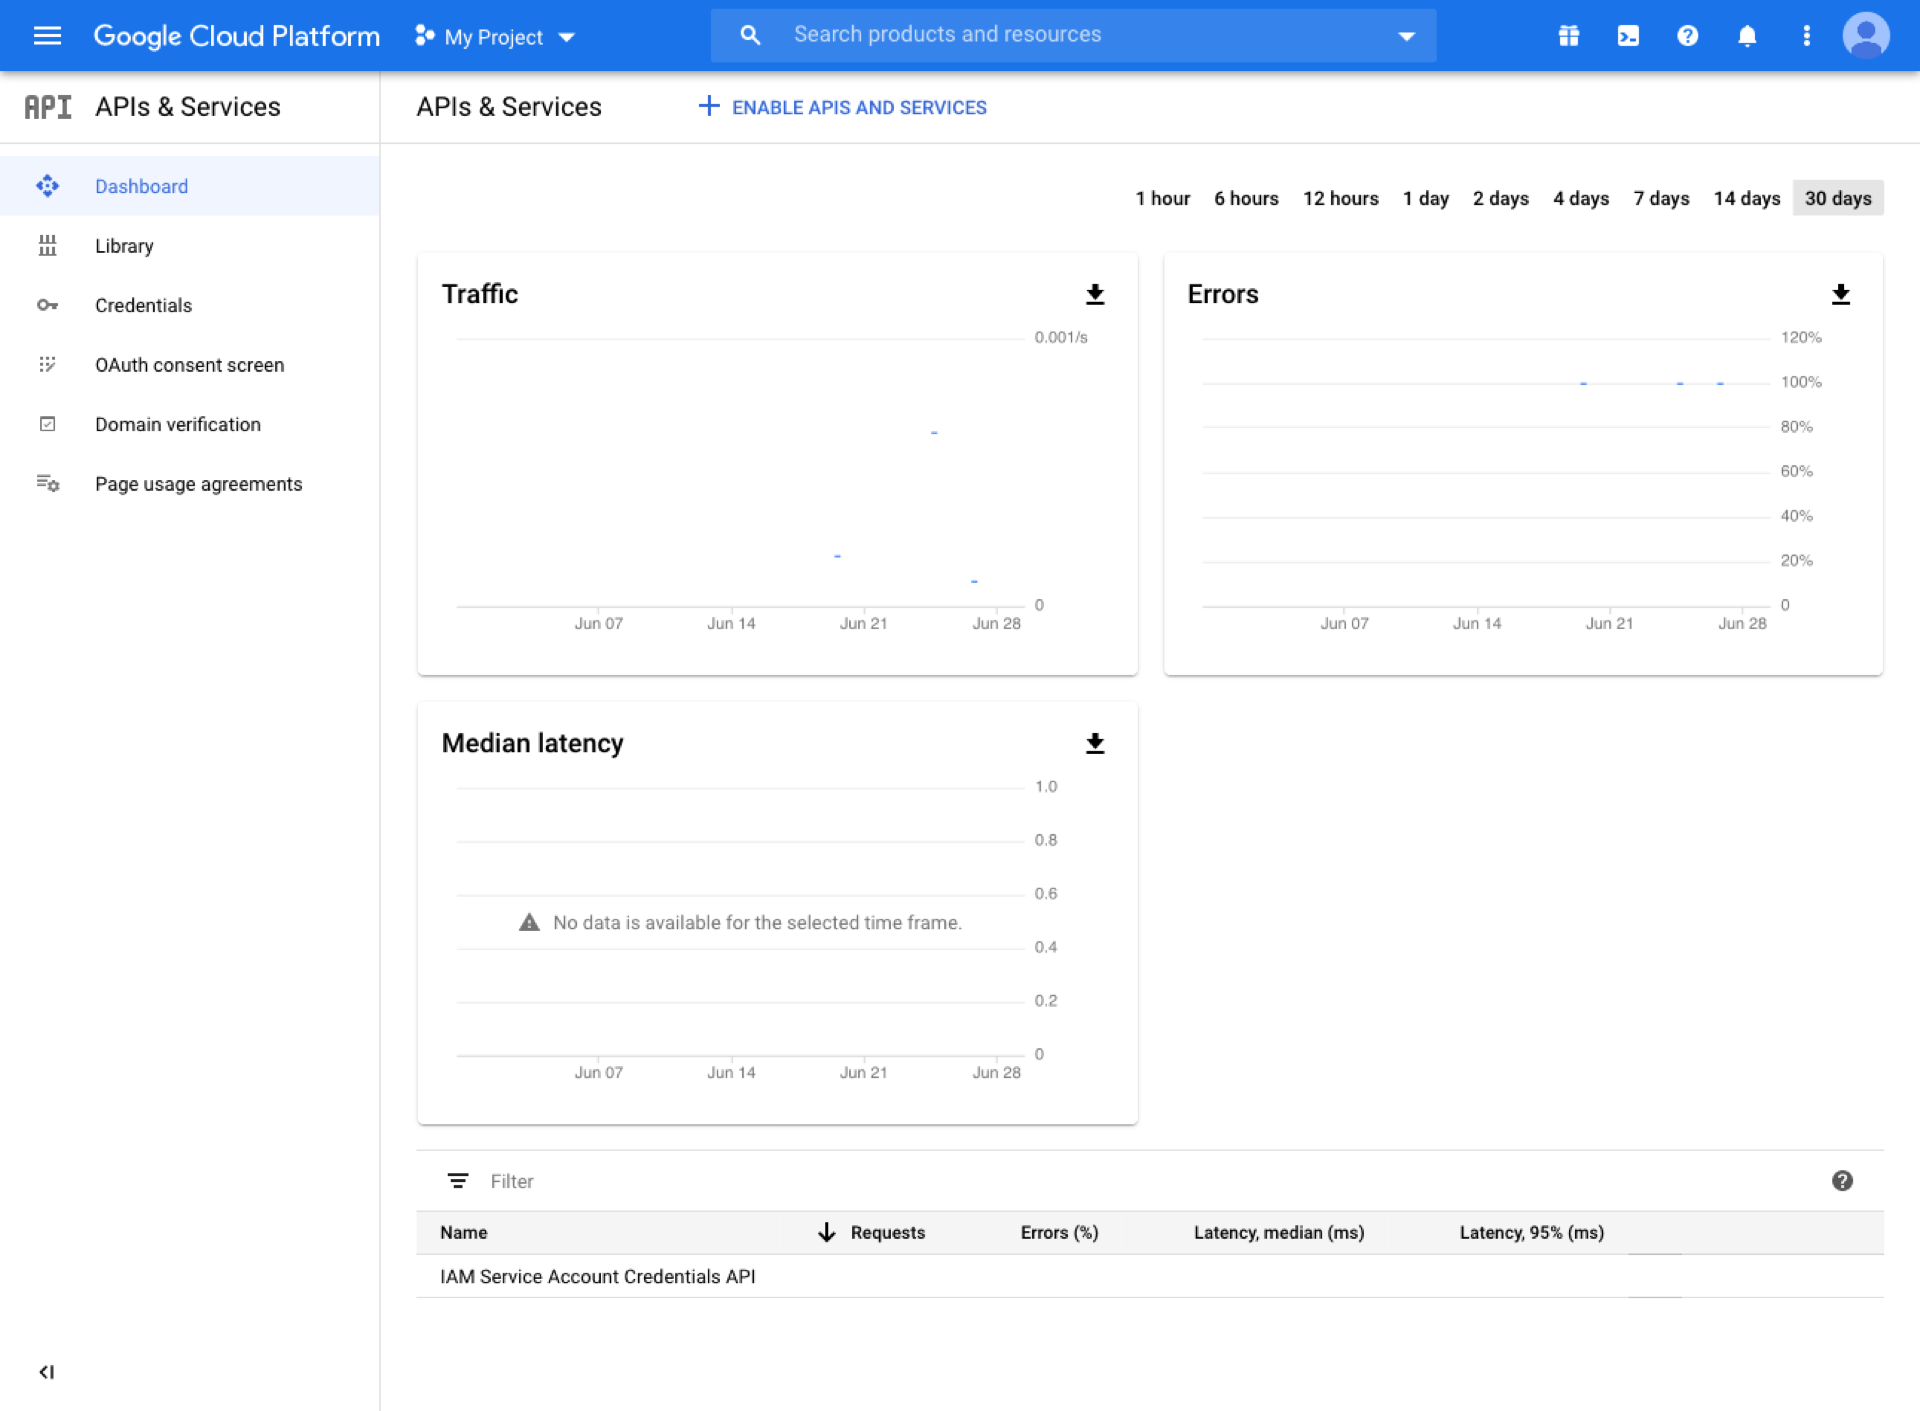Image resolution: width=1920 pixels, height=1411 pixels.
Task: Click the Library grid icon
Action: (x=47, y=246)
